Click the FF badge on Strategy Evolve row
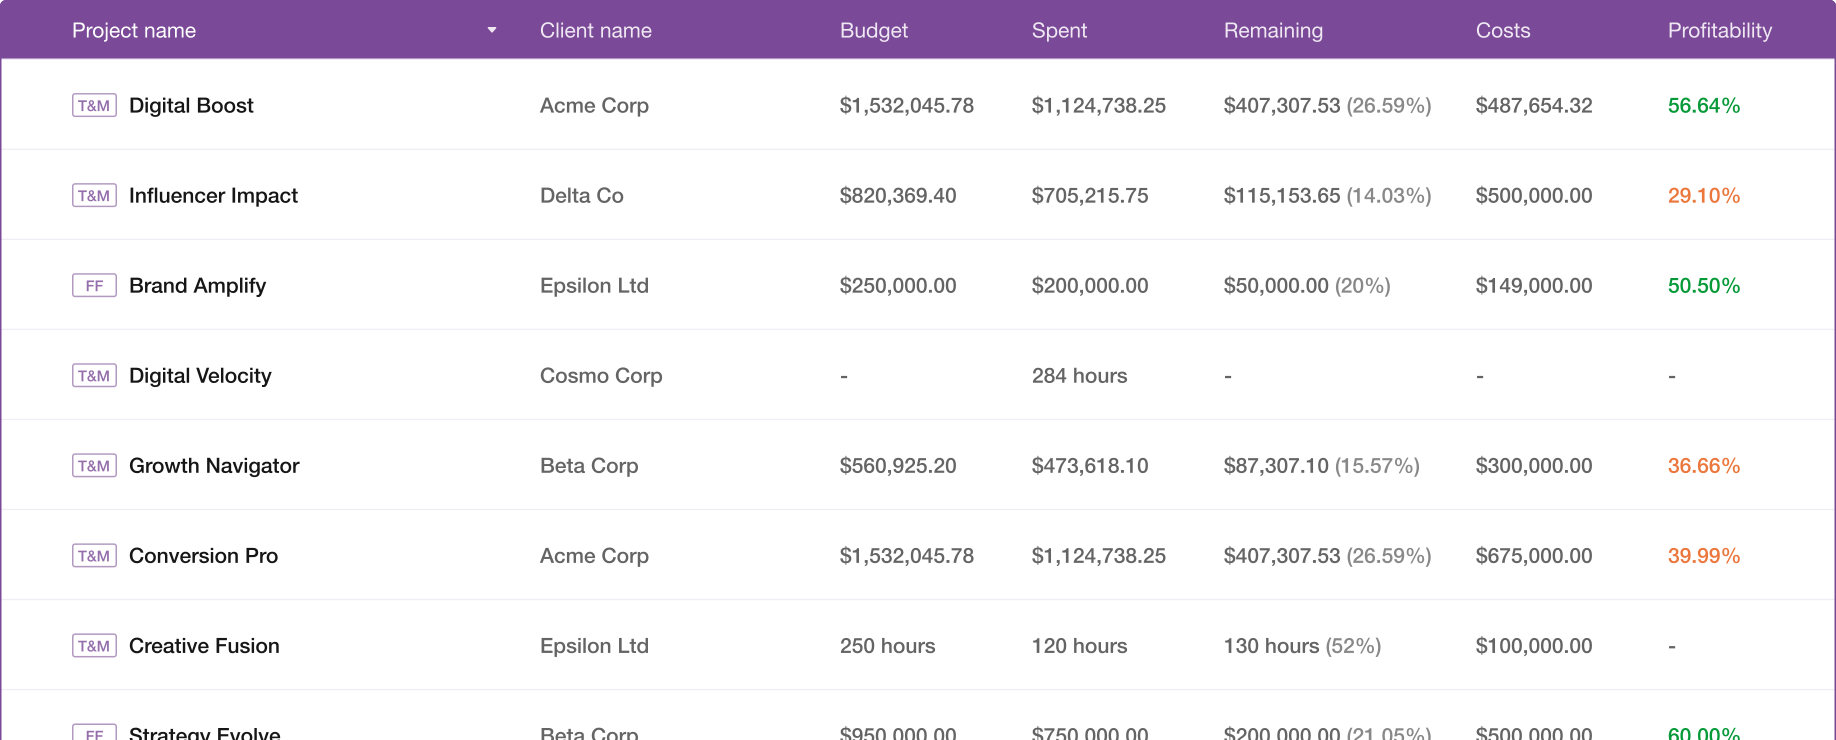Viewport: 1836px width, 740px height. pos(94,733)
